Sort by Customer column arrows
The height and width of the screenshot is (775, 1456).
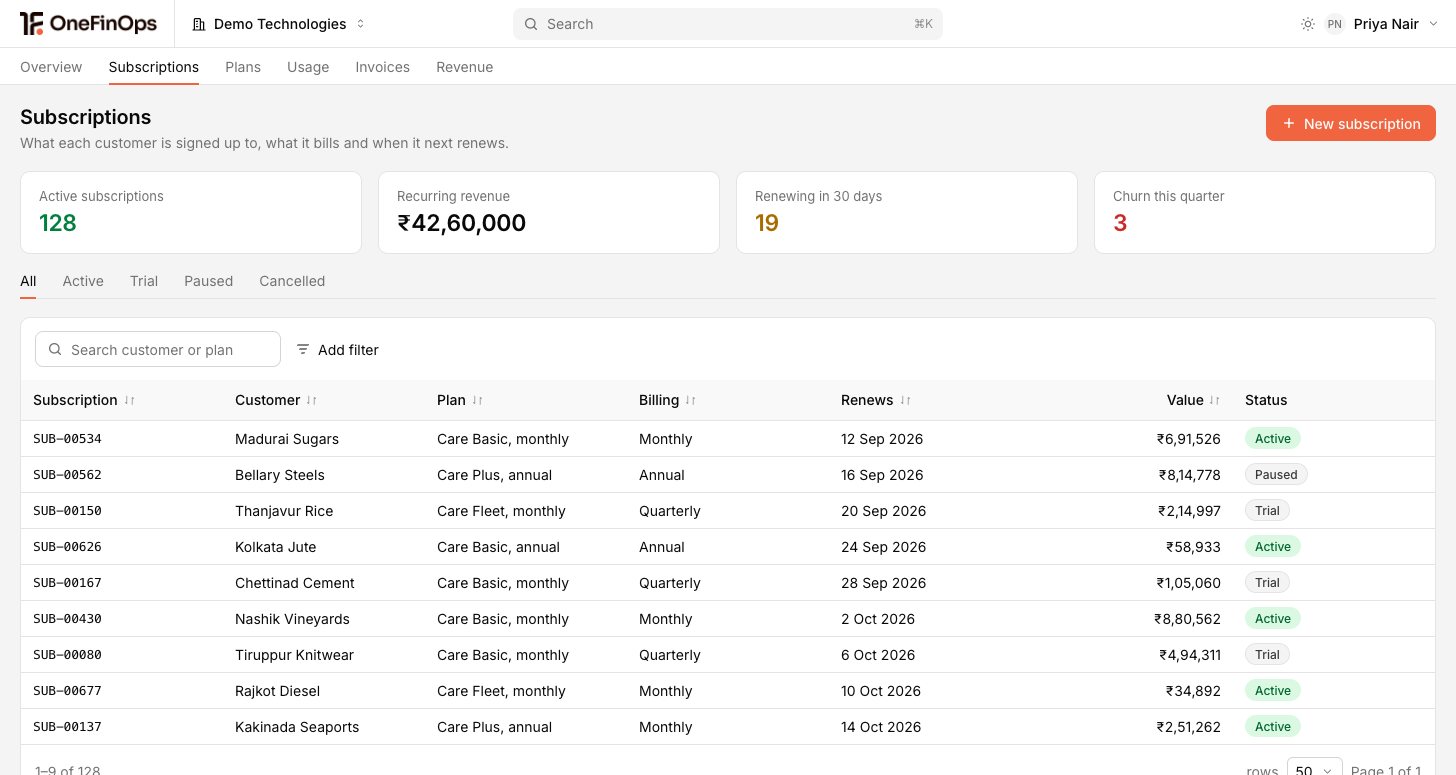pyautogui.click(x=312, y=400)
